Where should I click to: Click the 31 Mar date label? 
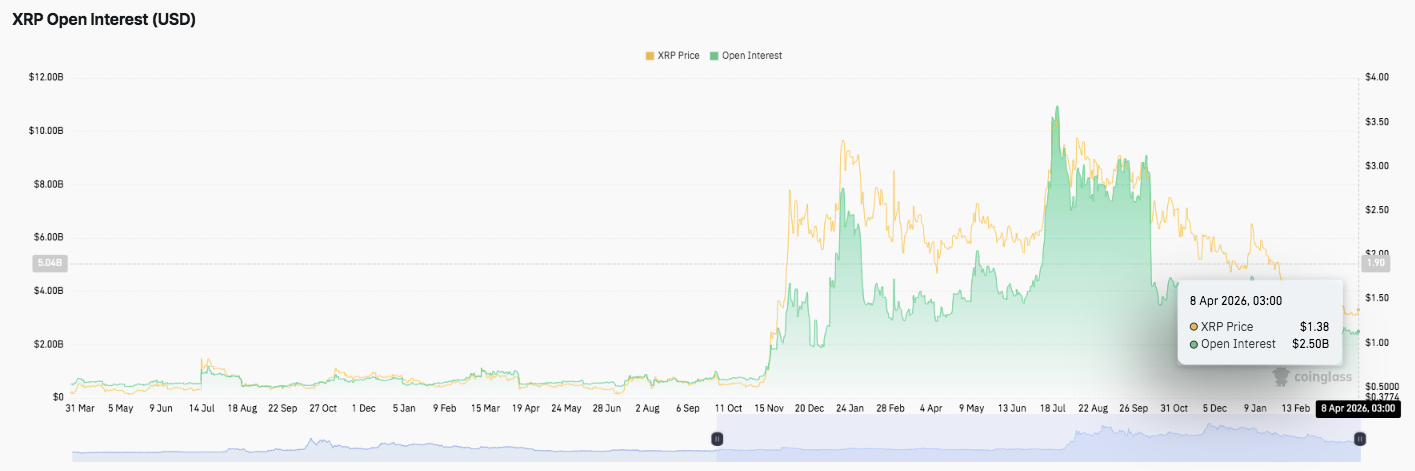click(79, 408)
